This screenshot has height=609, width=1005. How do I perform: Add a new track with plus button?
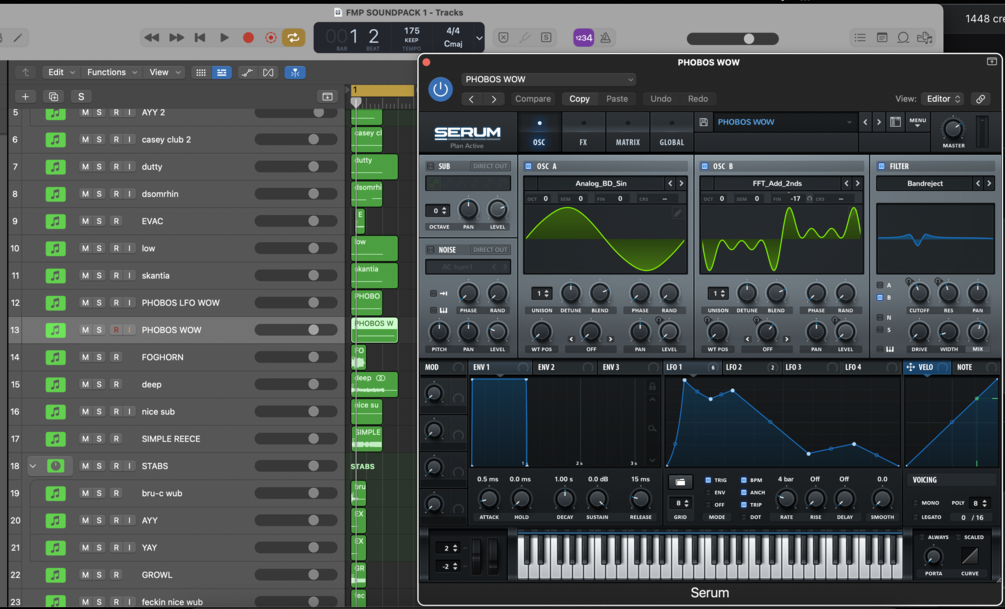tap(25, 97)
